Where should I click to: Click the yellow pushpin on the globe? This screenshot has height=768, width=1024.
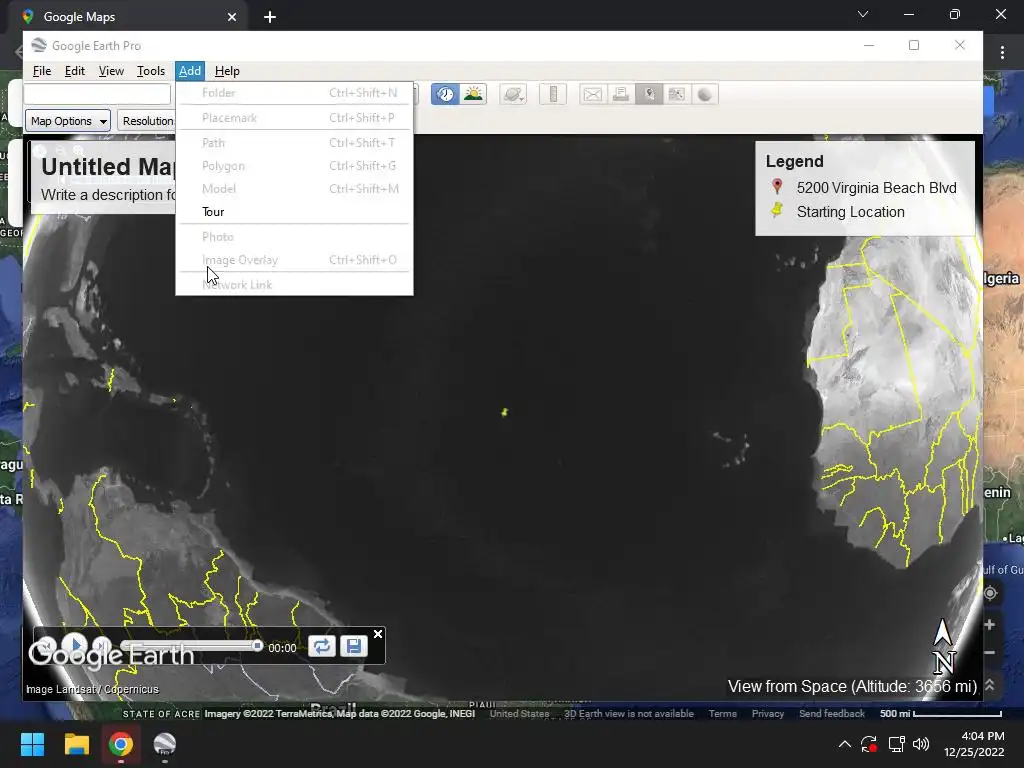click(x=504, y=412)
